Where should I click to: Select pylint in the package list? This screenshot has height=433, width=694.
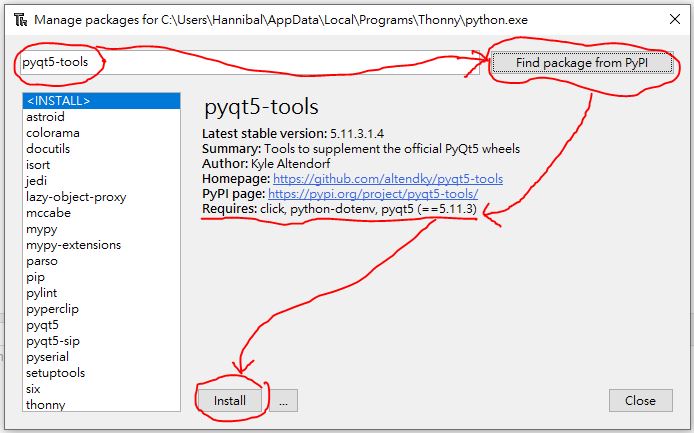click(101, 293)
